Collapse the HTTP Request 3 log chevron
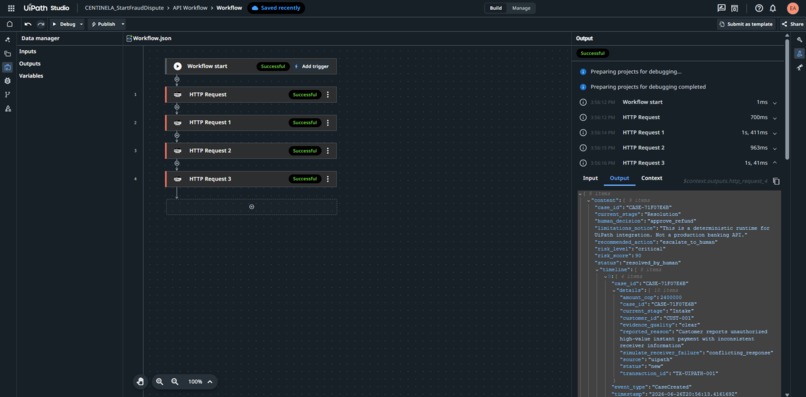806x397 pixels. [775, 163]
